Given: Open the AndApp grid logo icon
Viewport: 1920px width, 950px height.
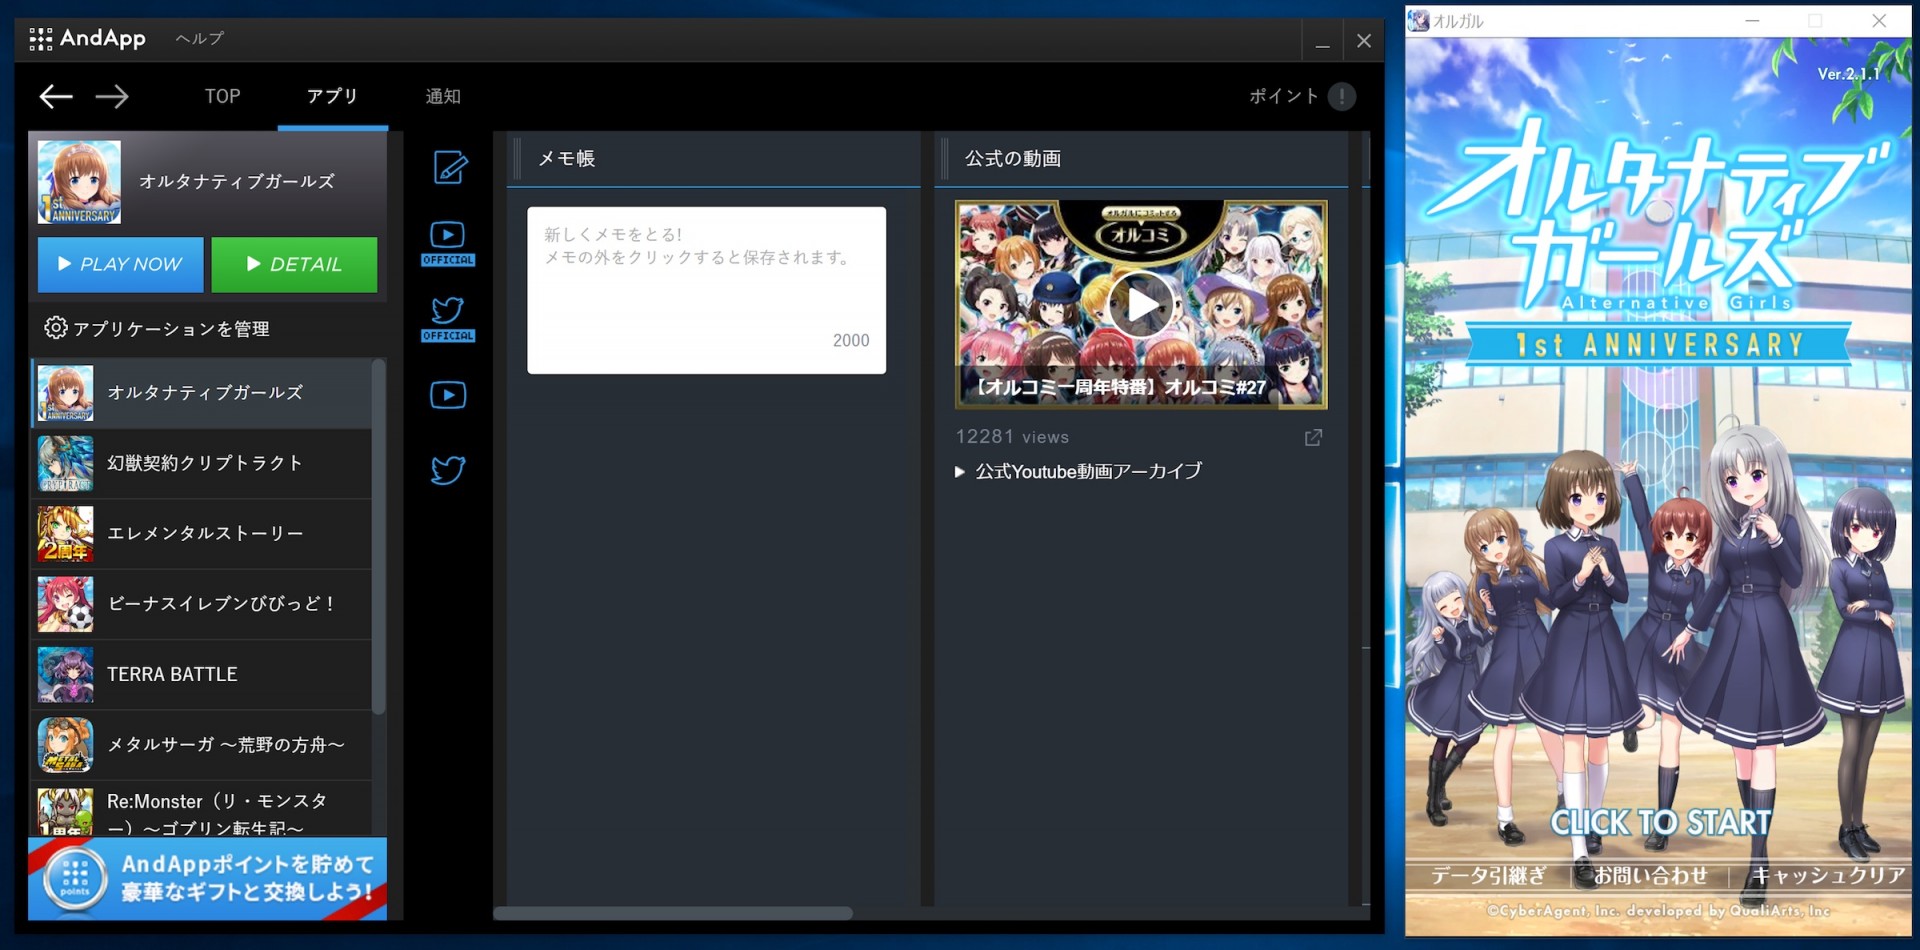Looking at the screenshot, I should (41, 38).
